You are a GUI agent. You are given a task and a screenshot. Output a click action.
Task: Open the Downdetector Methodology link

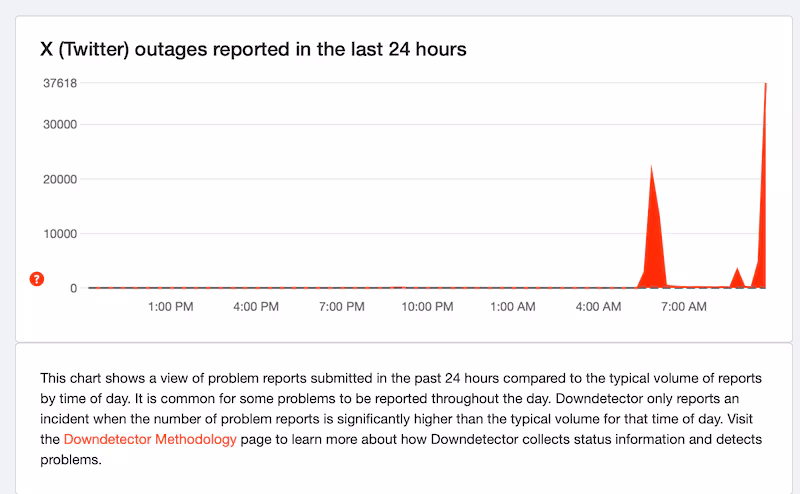pyautogui.click(x=150, y=439)
